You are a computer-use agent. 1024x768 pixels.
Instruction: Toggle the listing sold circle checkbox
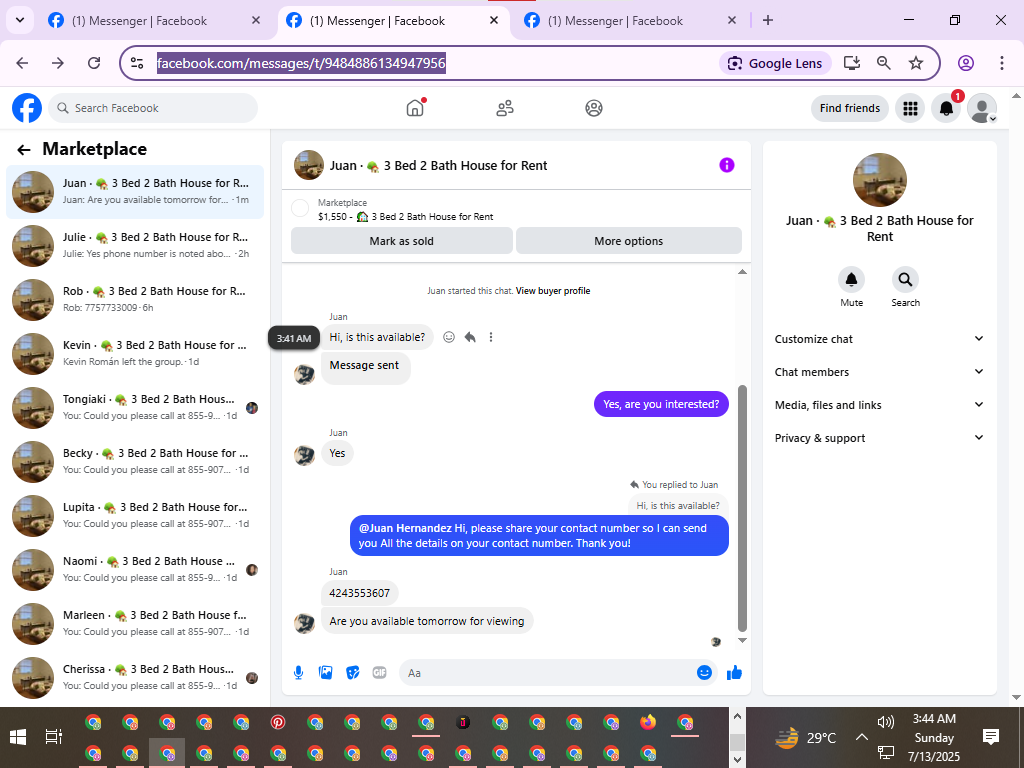[x=300, y=208]
